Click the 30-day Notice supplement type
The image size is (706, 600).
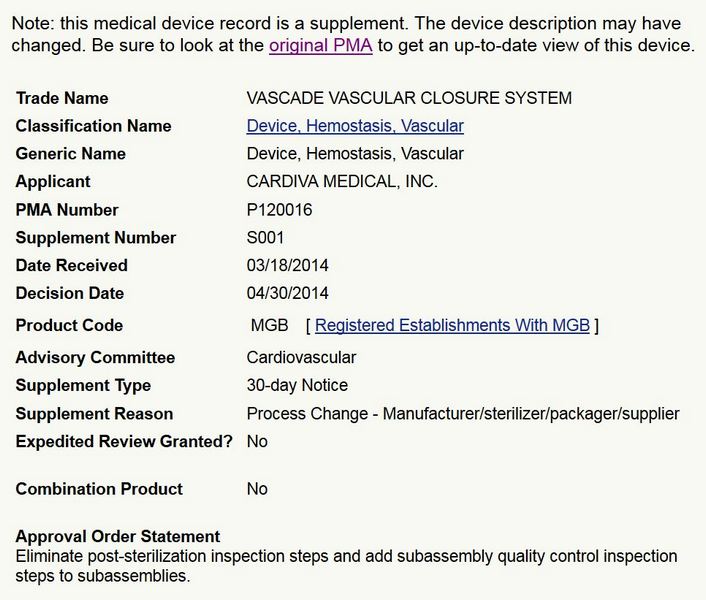click(297, 386)
